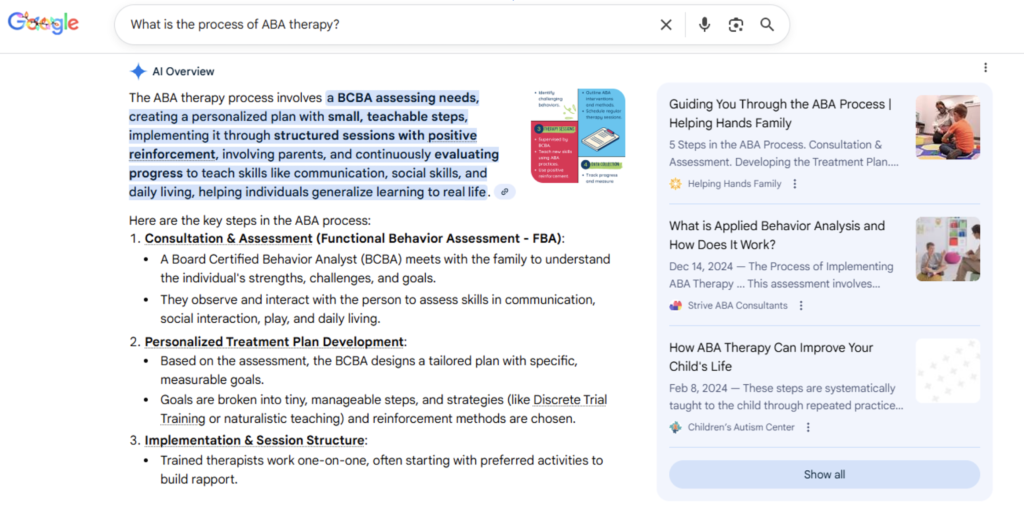This screenshot has width=1024, height=513.
Task: Click the Google logo
Action: tap(43, 23)
